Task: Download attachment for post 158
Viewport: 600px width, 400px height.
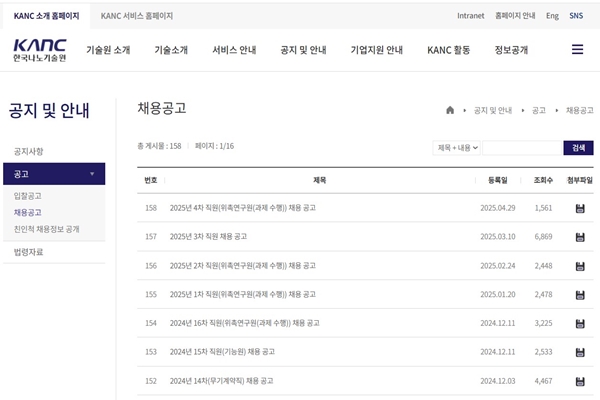Action: pyautogui.click(x=580, y=208)
